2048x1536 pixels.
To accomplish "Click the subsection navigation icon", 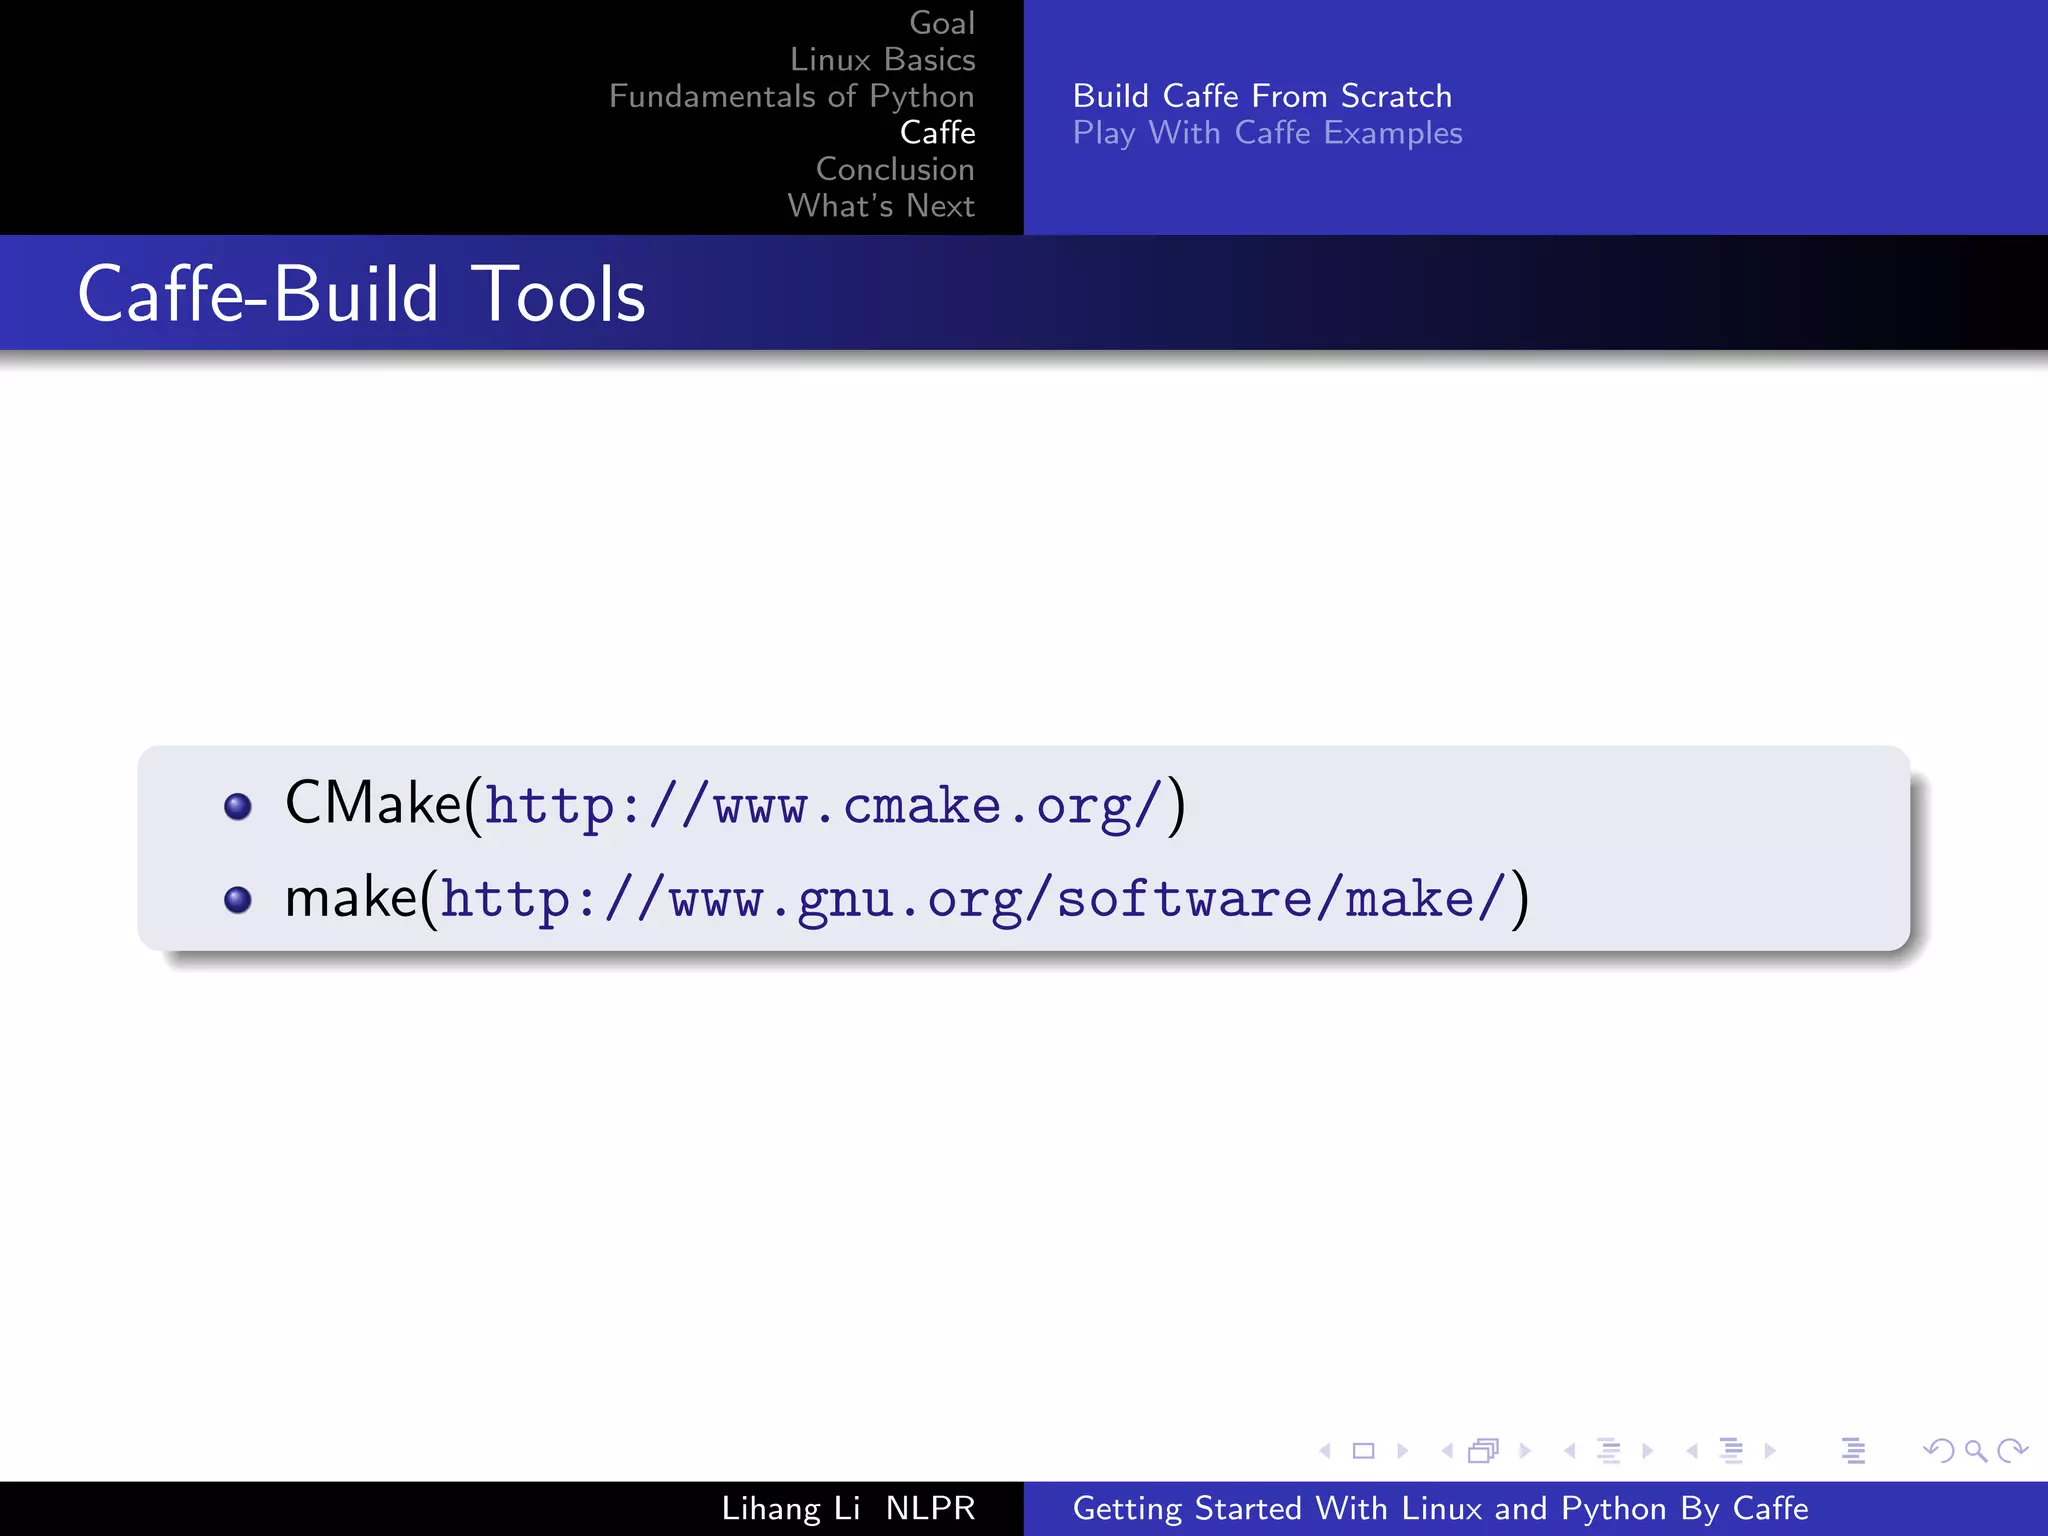I will point(1609,1451).
